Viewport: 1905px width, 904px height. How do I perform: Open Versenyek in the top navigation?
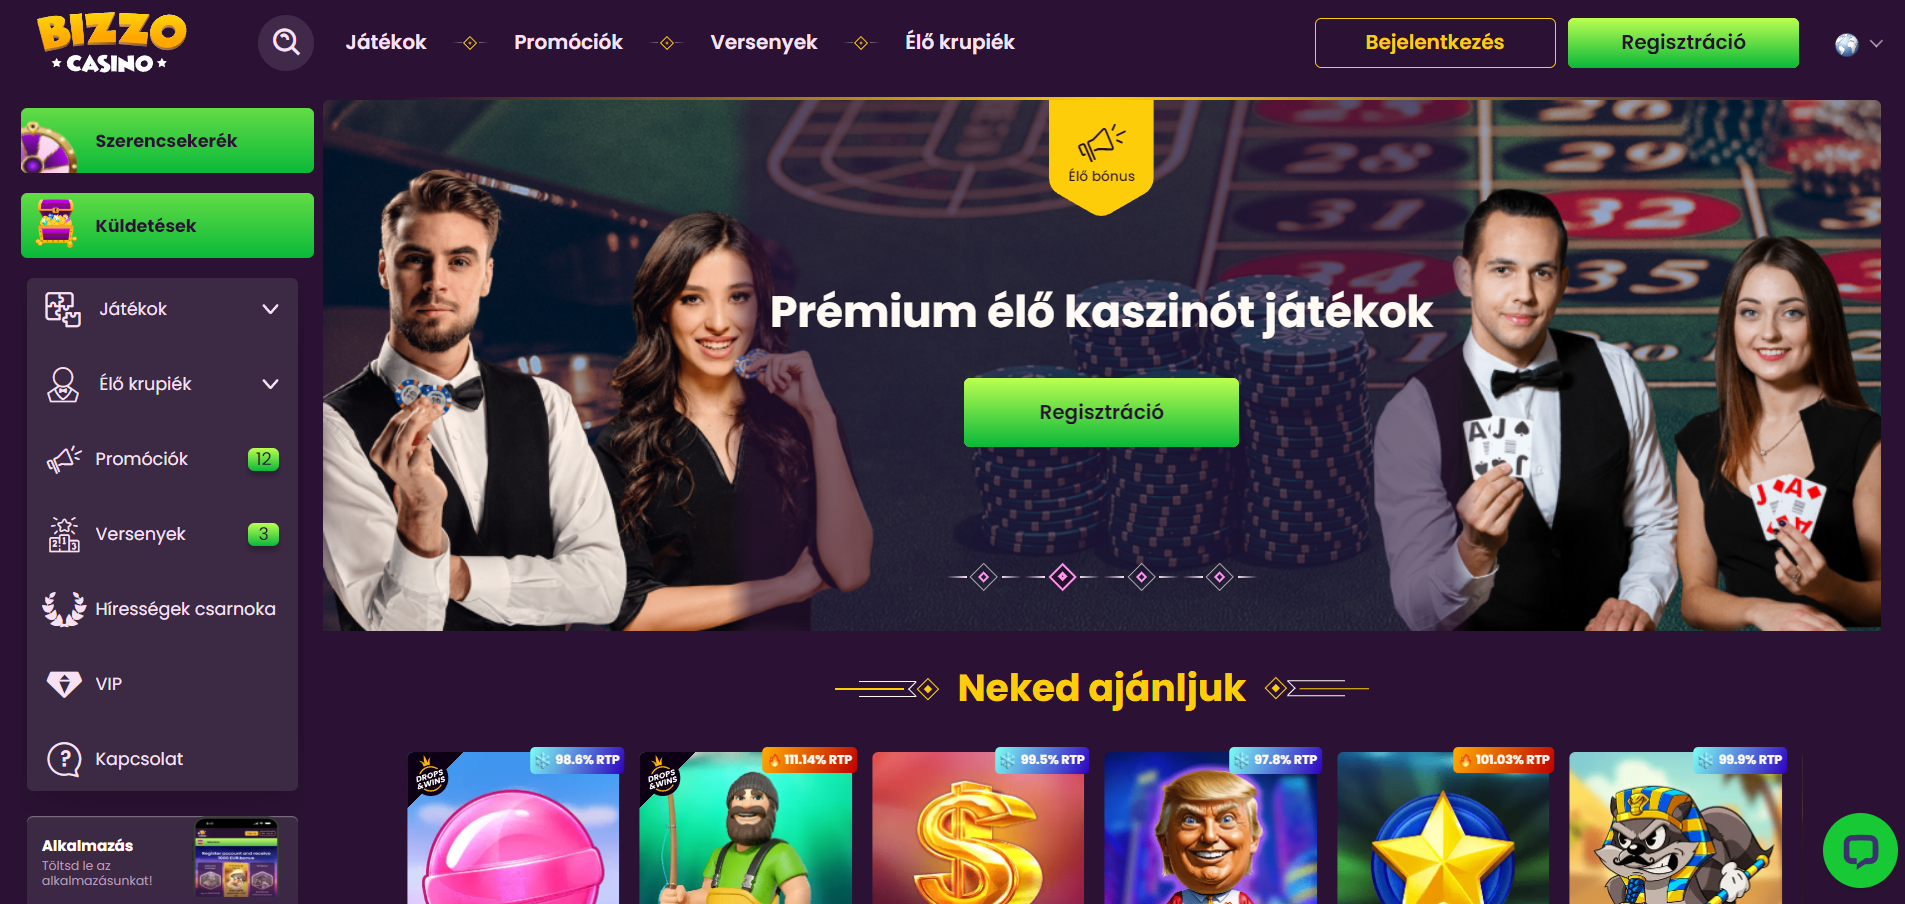point(764,42)
